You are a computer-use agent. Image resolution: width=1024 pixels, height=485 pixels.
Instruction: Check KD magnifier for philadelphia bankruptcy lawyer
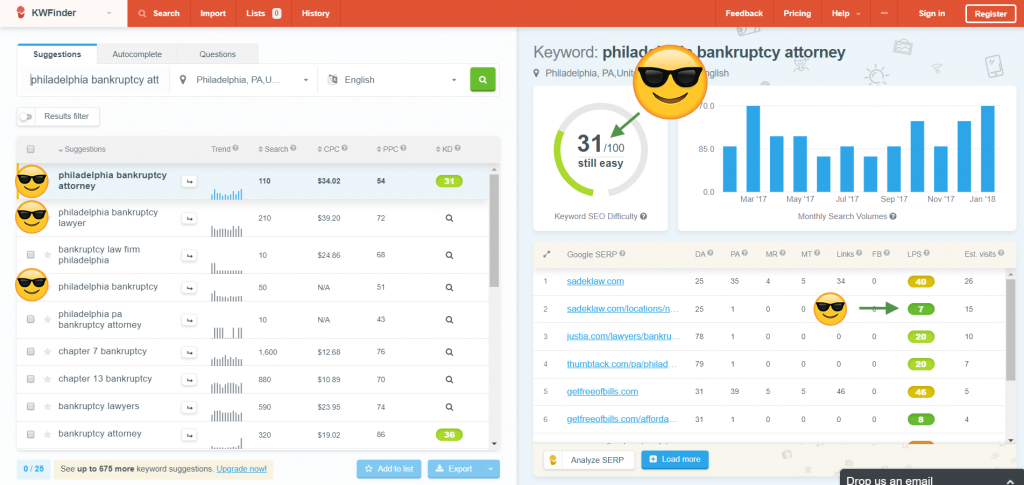[449, 217]
